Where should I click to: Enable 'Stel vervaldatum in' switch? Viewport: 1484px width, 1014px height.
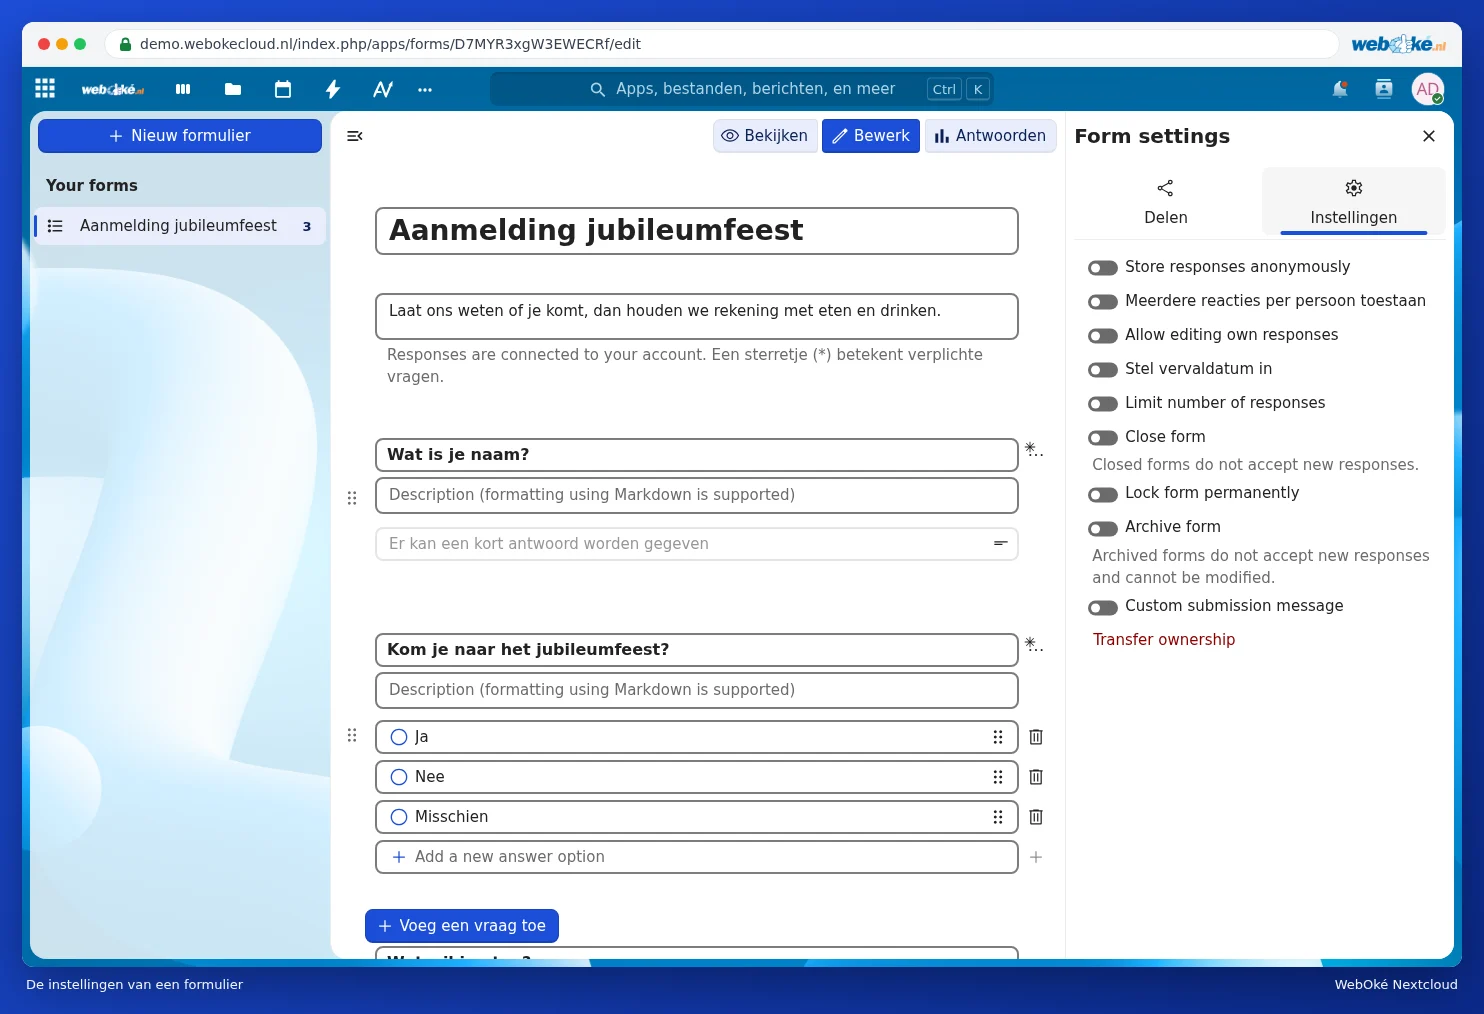click(1103, 370)
